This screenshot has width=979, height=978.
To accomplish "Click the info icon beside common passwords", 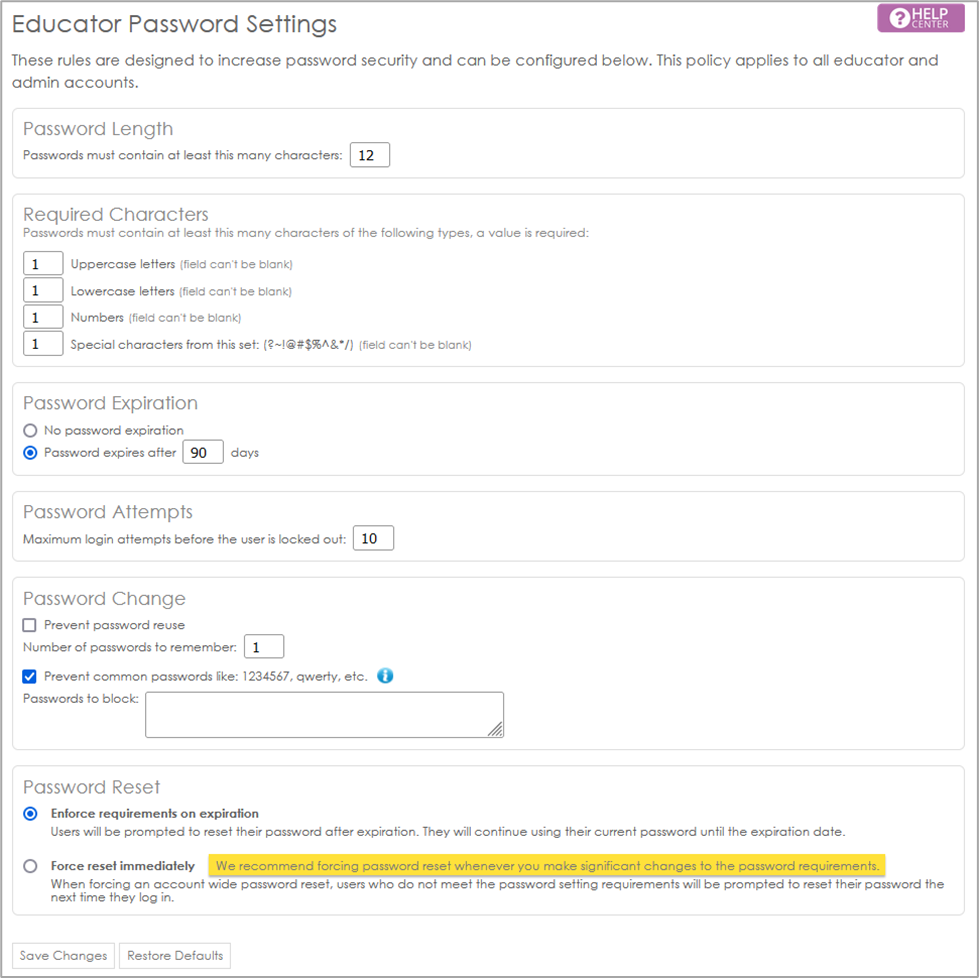I will [x=385, y=676].
